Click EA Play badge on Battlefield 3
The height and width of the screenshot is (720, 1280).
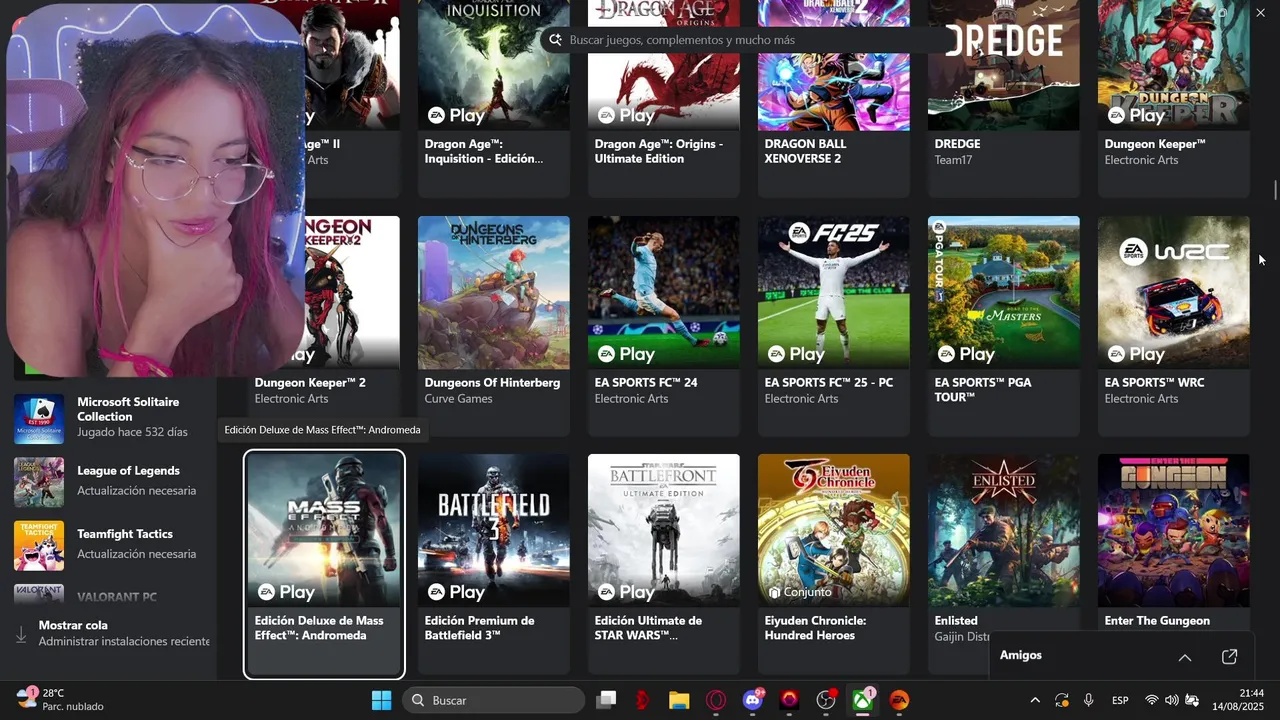(x=456, y=592)
